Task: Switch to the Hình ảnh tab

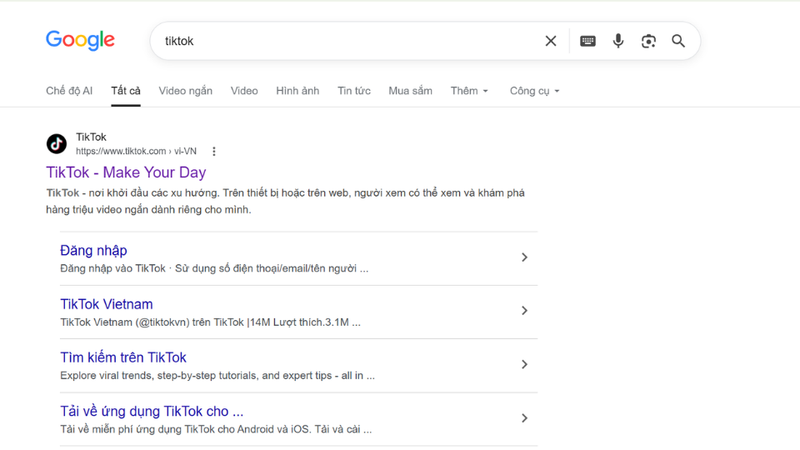Action: pyautogui.click(x=297, y=91)
